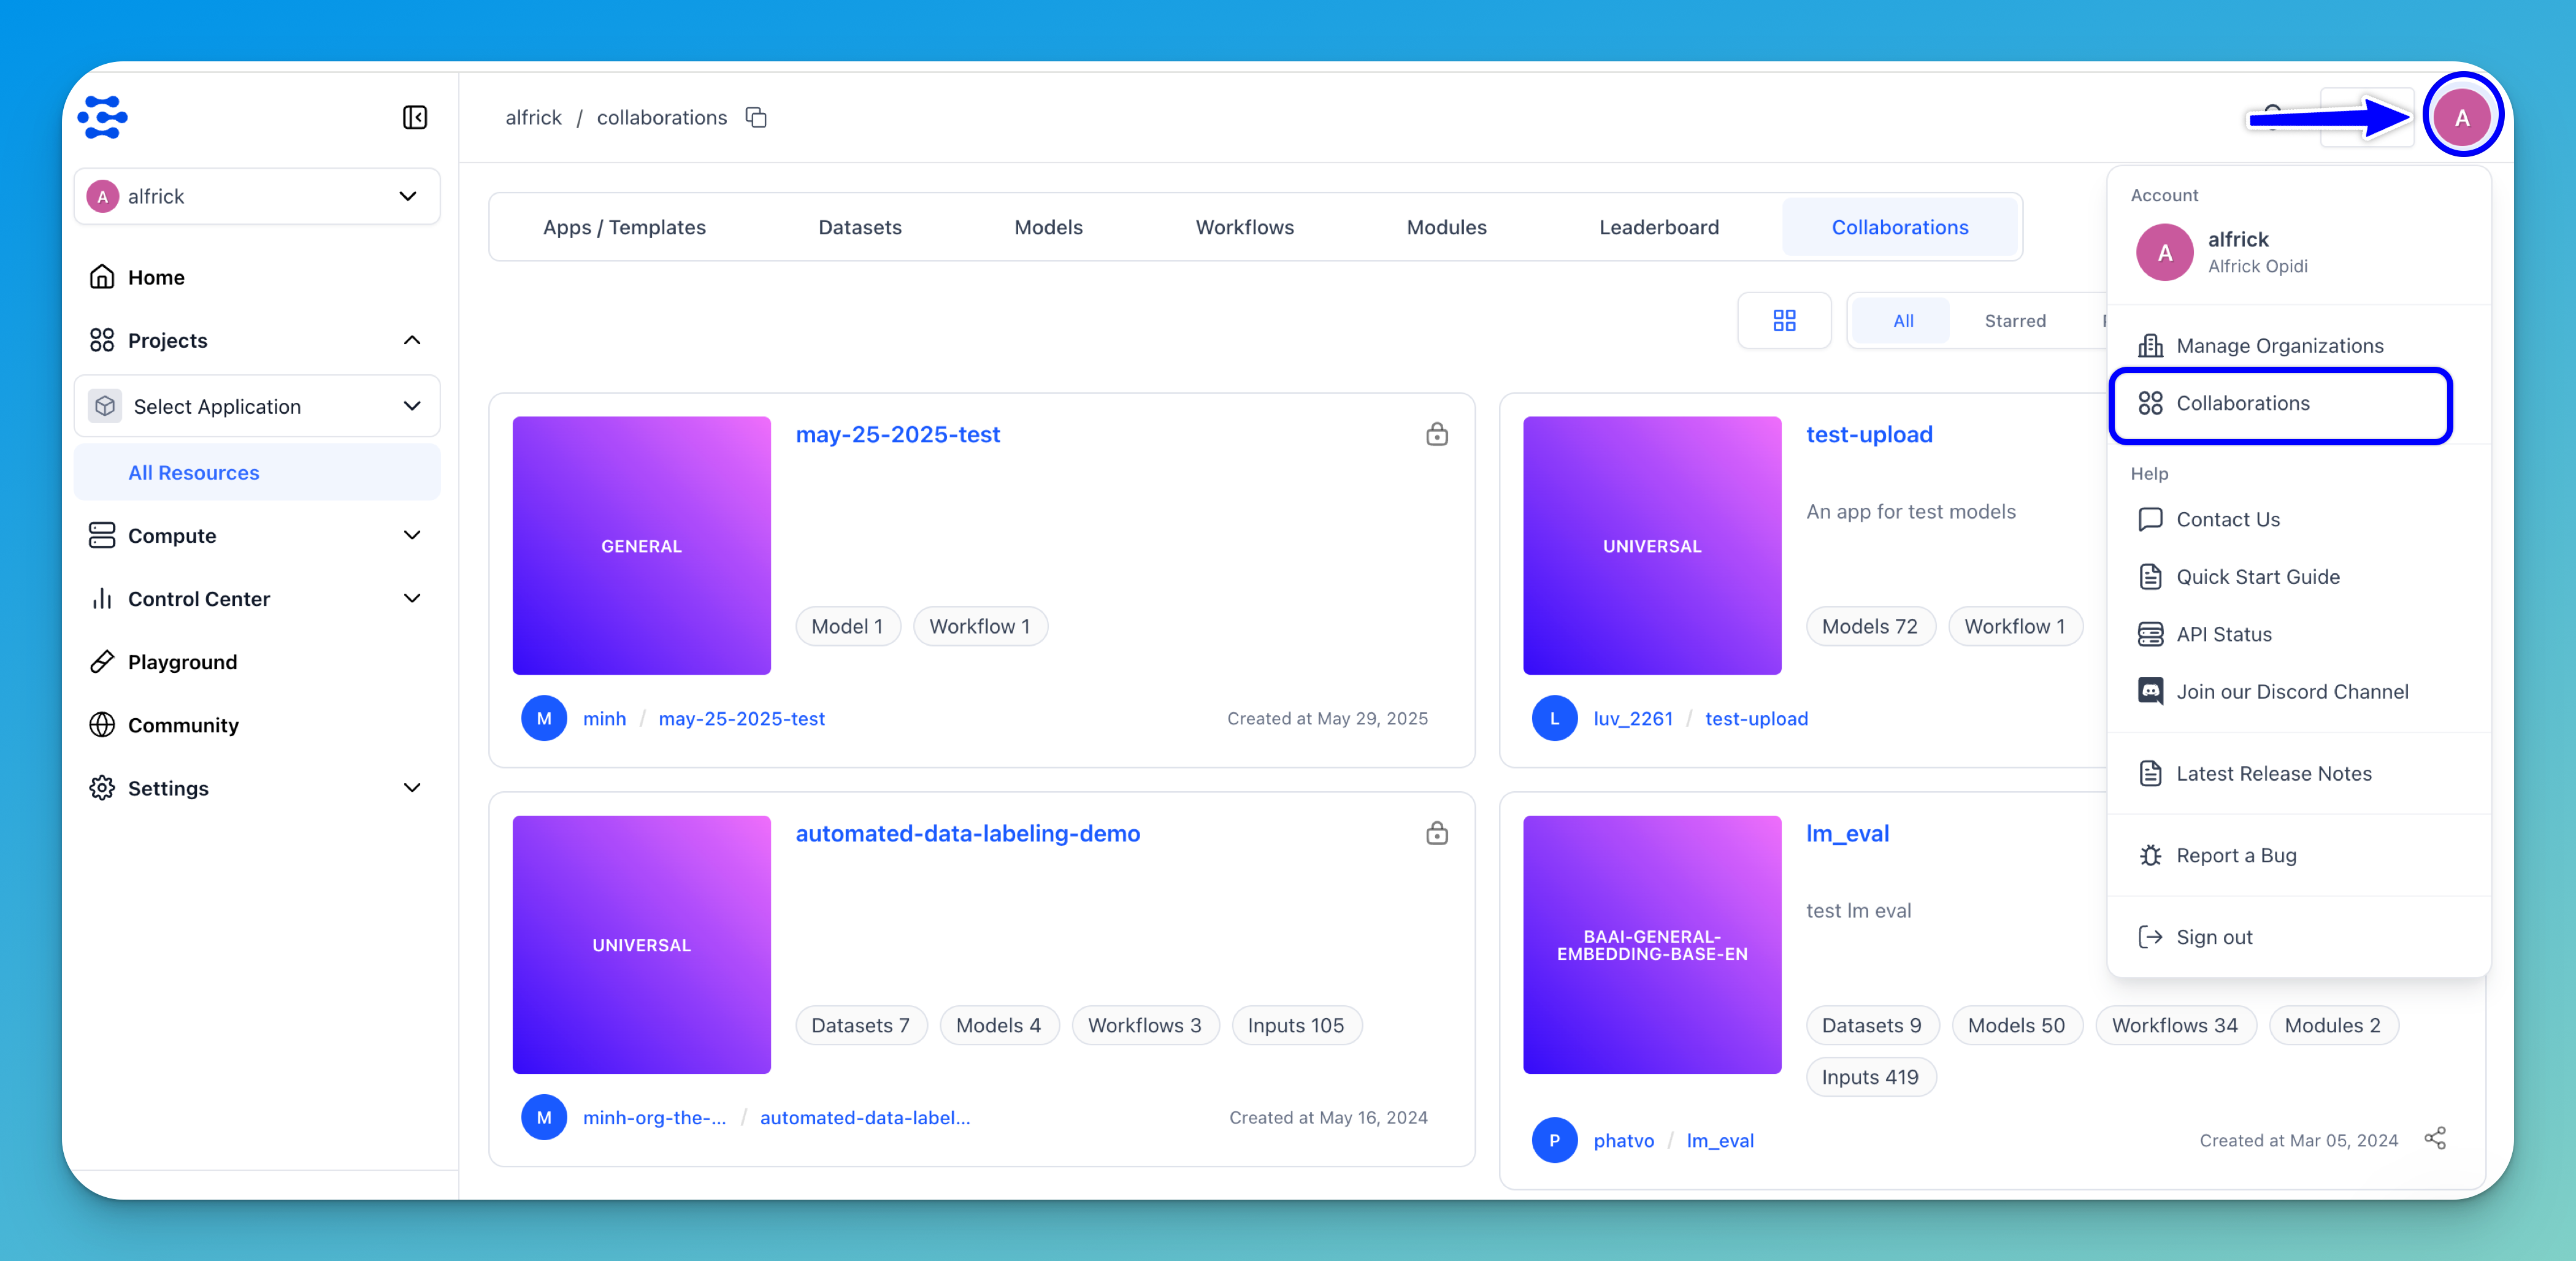Click lock icon on may-25-2025-test card

coord(1436,434)
